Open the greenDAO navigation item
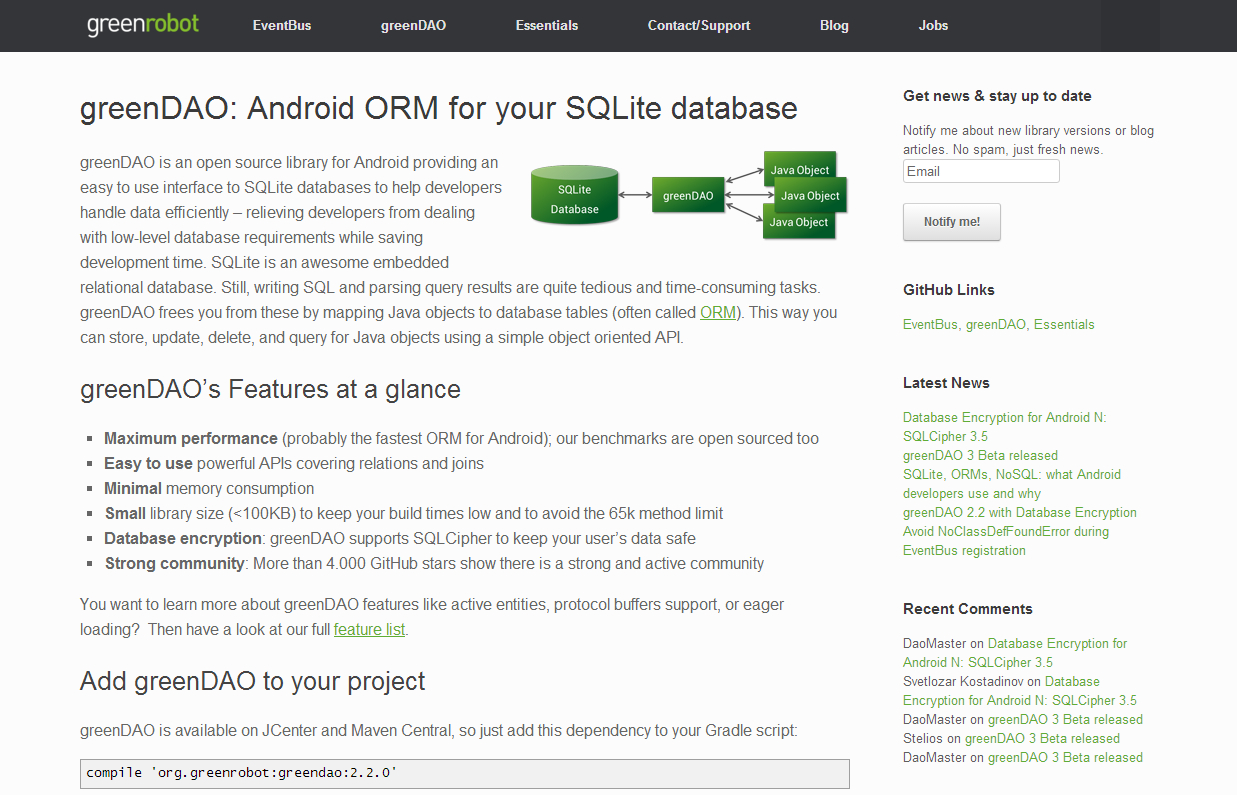This screenshot has height=795, width=1237. [413, 25]
